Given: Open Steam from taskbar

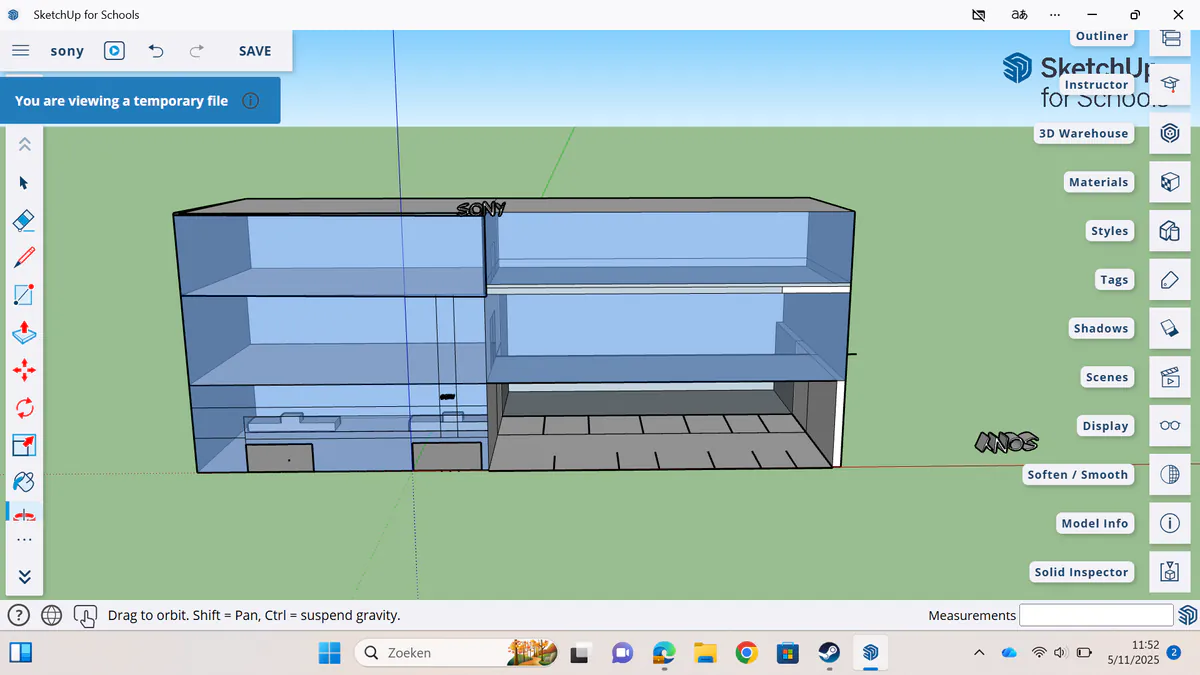Looking at the screenshot, I should 829,653.
